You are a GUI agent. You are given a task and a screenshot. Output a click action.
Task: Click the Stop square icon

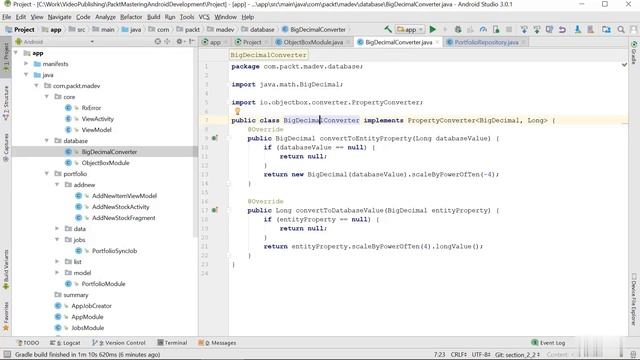point(509,29)
